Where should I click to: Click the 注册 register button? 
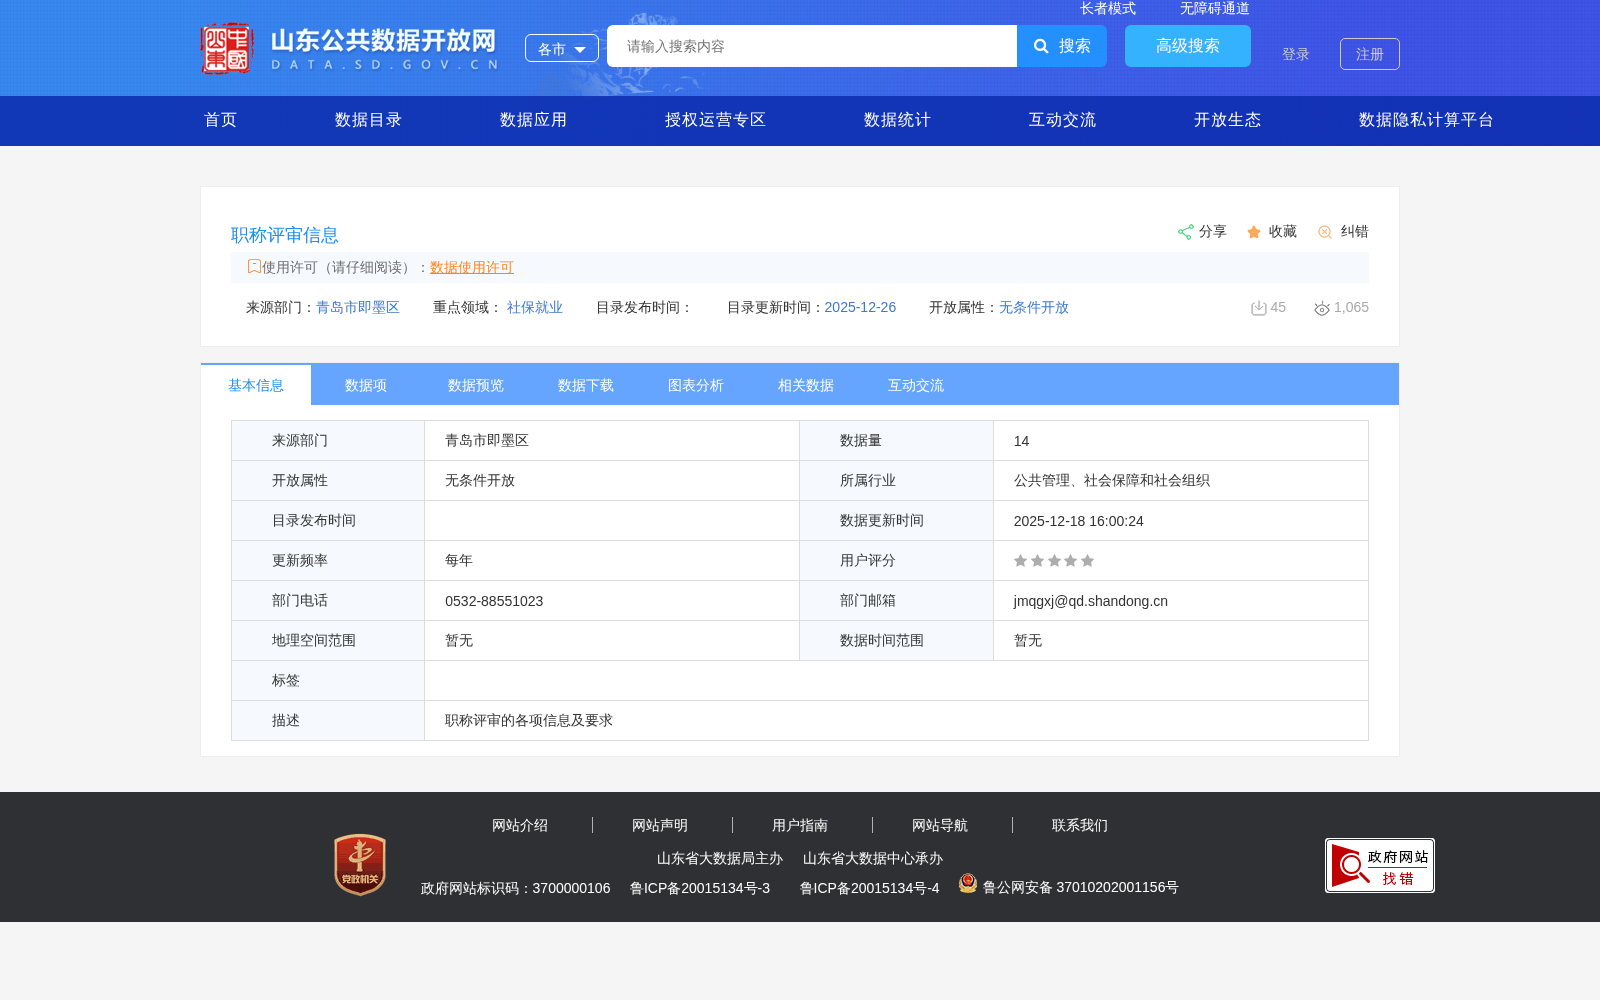(1370, 54)
